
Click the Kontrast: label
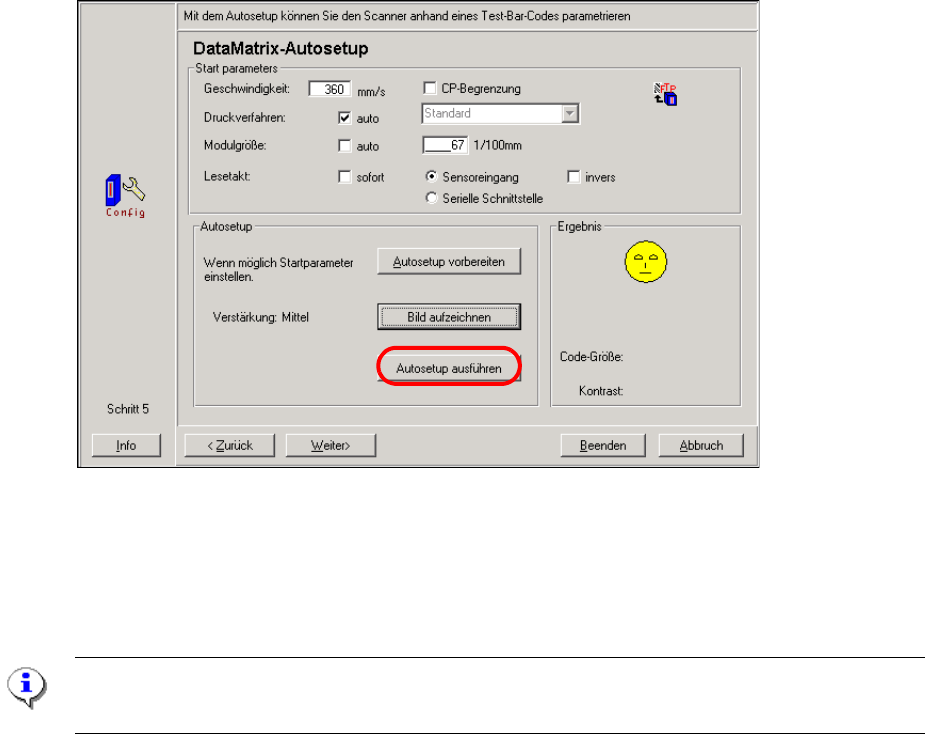click(601, 391)
